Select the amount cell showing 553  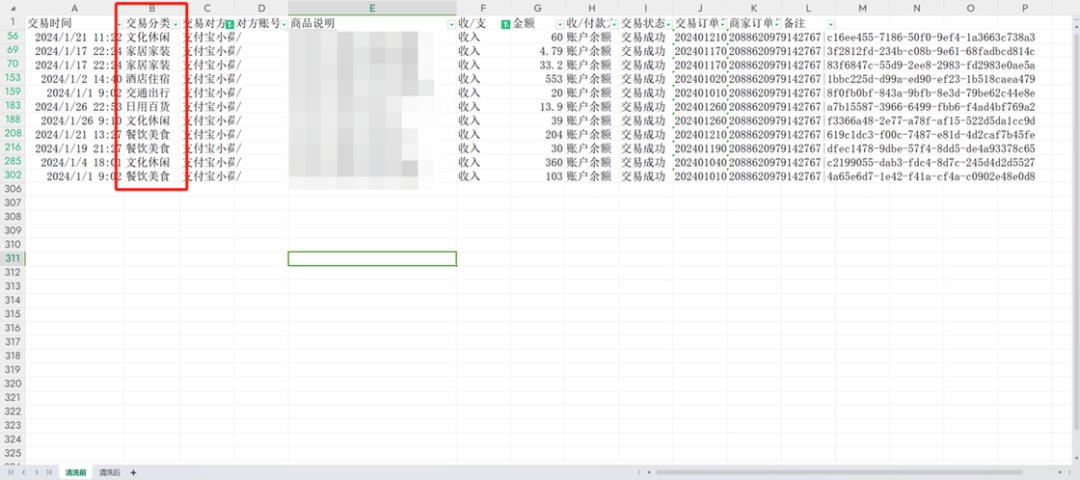coord(537,79)
